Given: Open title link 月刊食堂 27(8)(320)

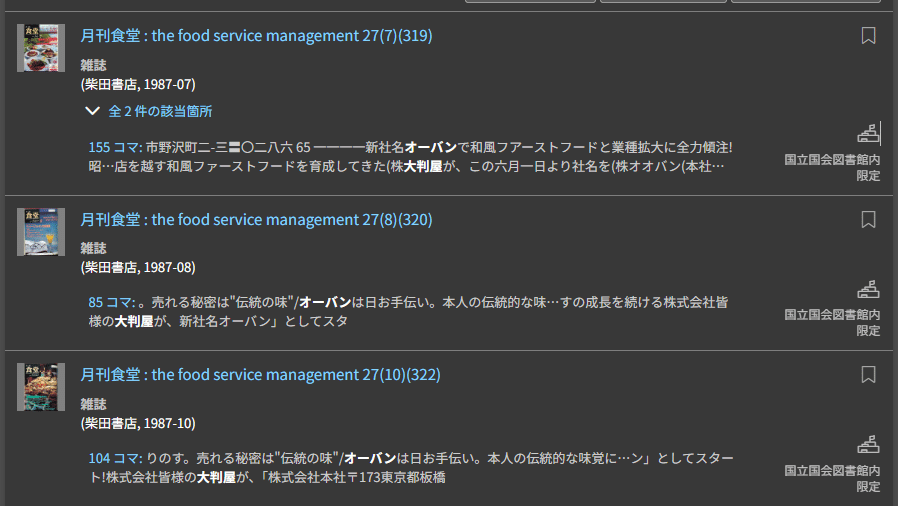Looking at the screenshot, I should [x=256, y=220].
